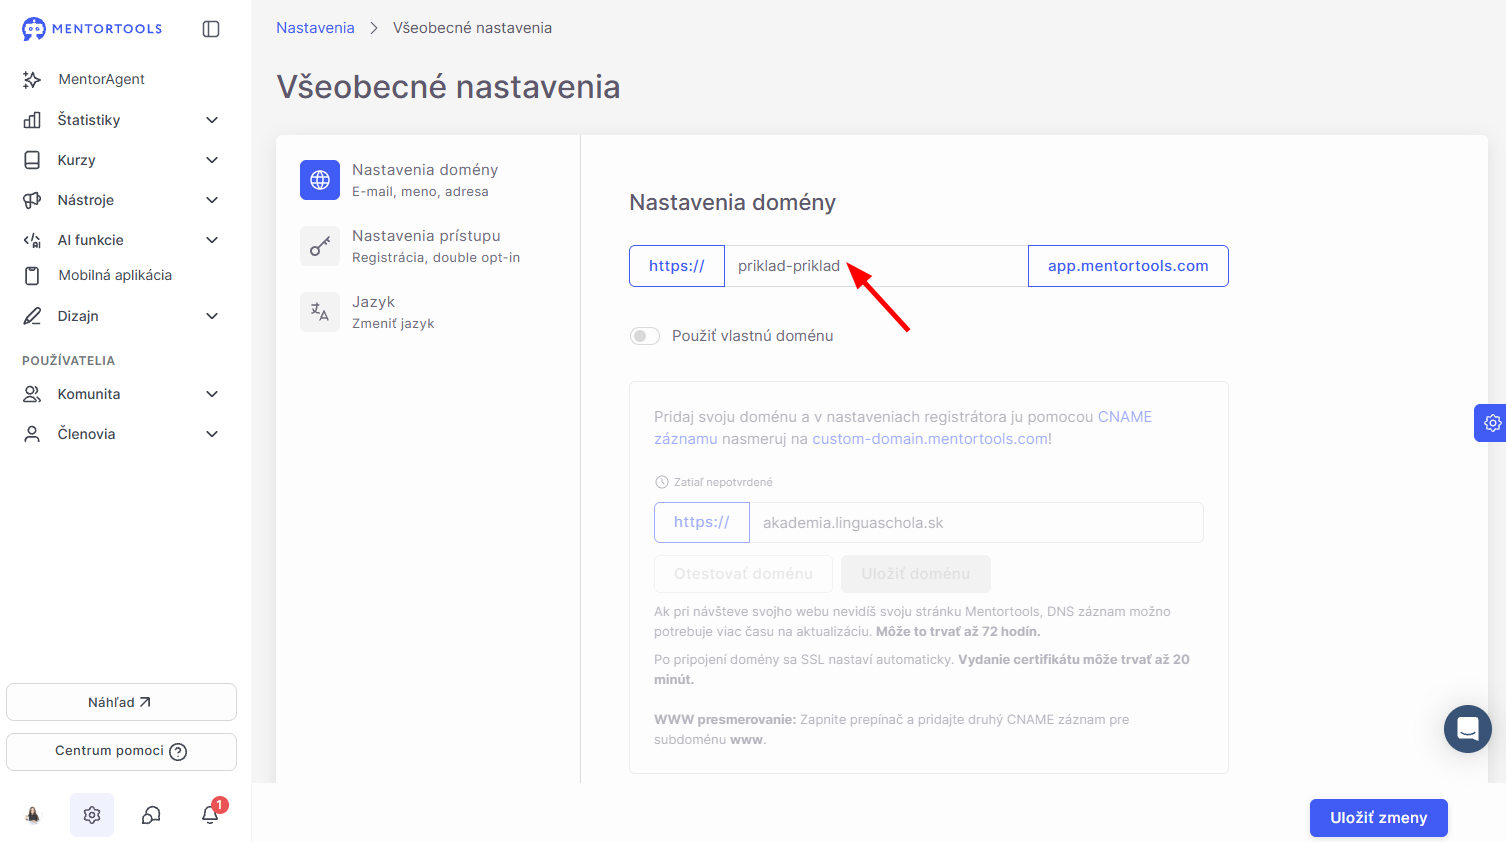Click the blue gear tab on right edge

[1491, 423]
